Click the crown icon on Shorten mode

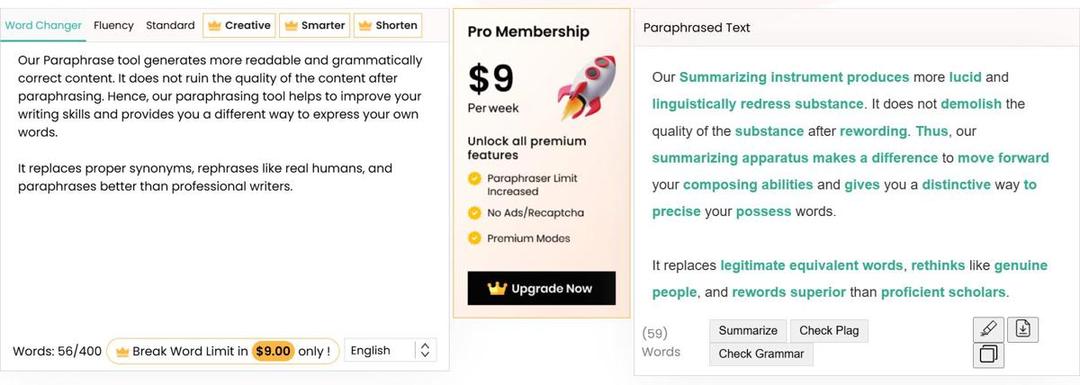point(365,25)
